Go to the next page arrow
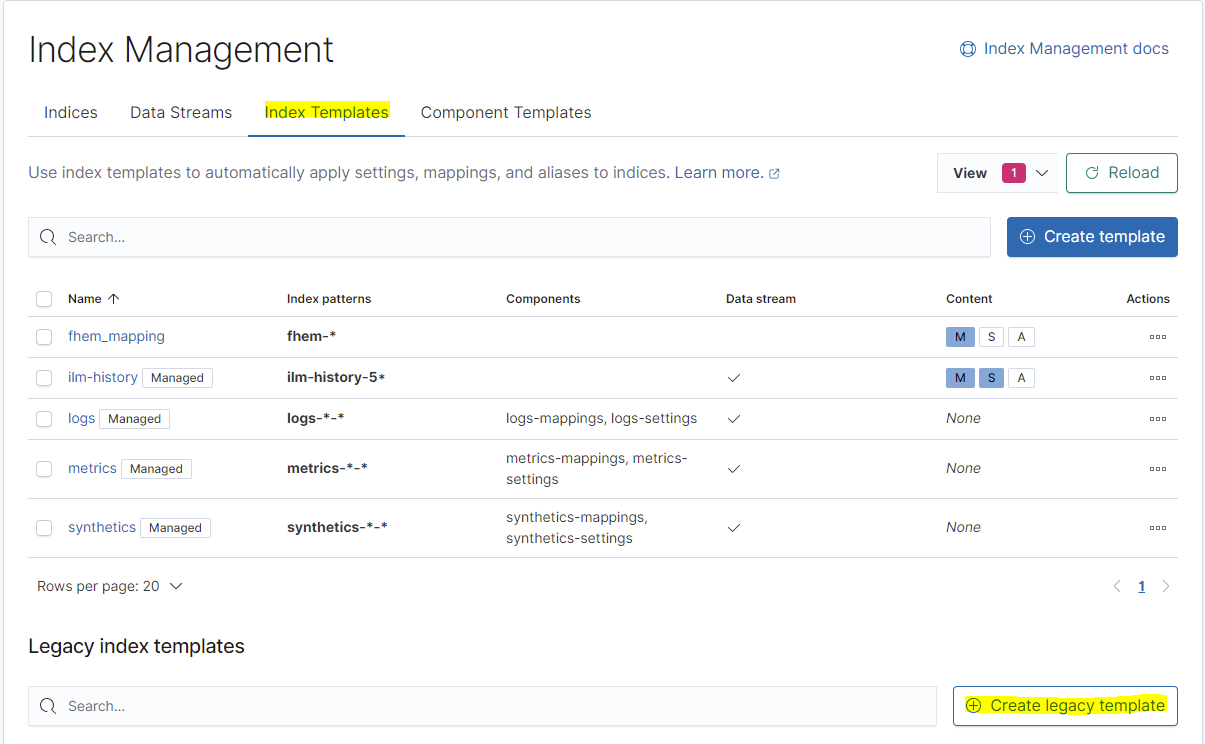Screen dimensions: 1205x744 1166,587
